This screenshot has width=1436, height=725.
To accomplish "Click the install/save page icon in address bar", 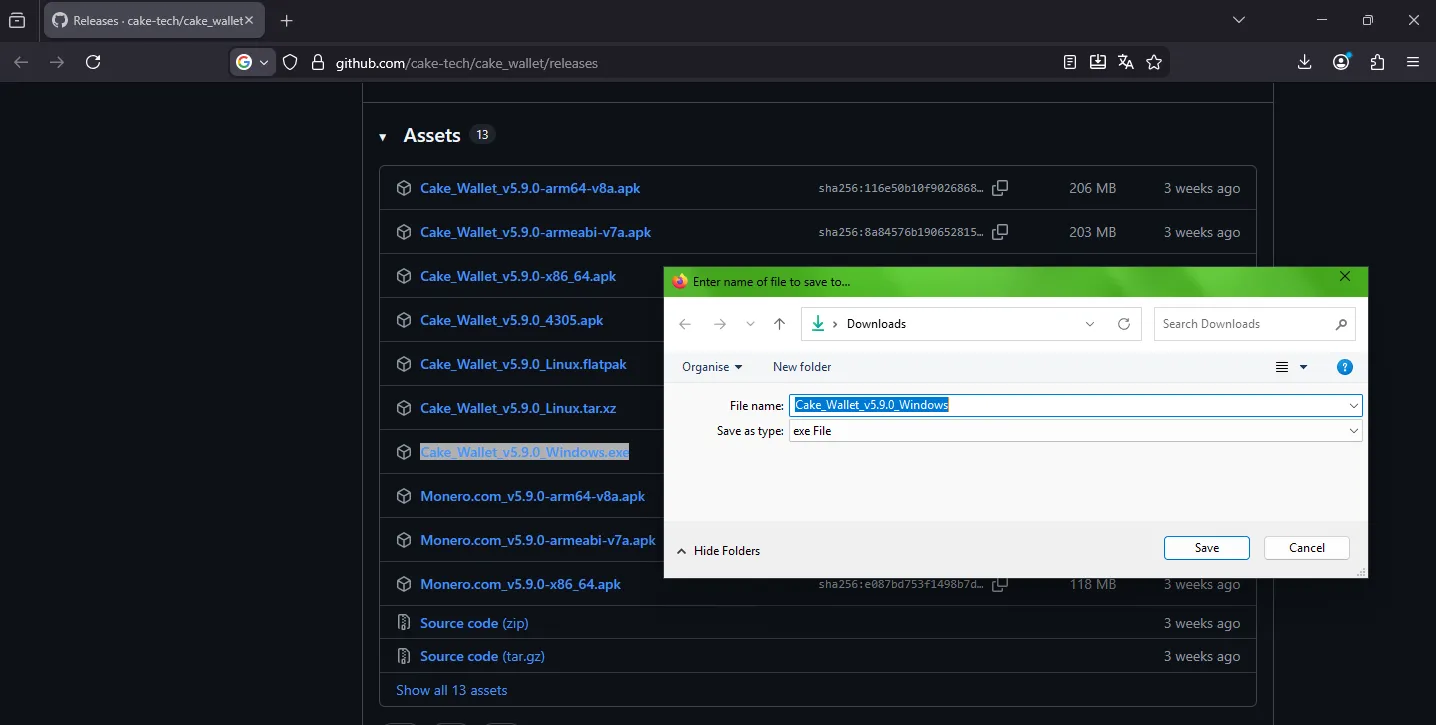I will (1098, 62).
